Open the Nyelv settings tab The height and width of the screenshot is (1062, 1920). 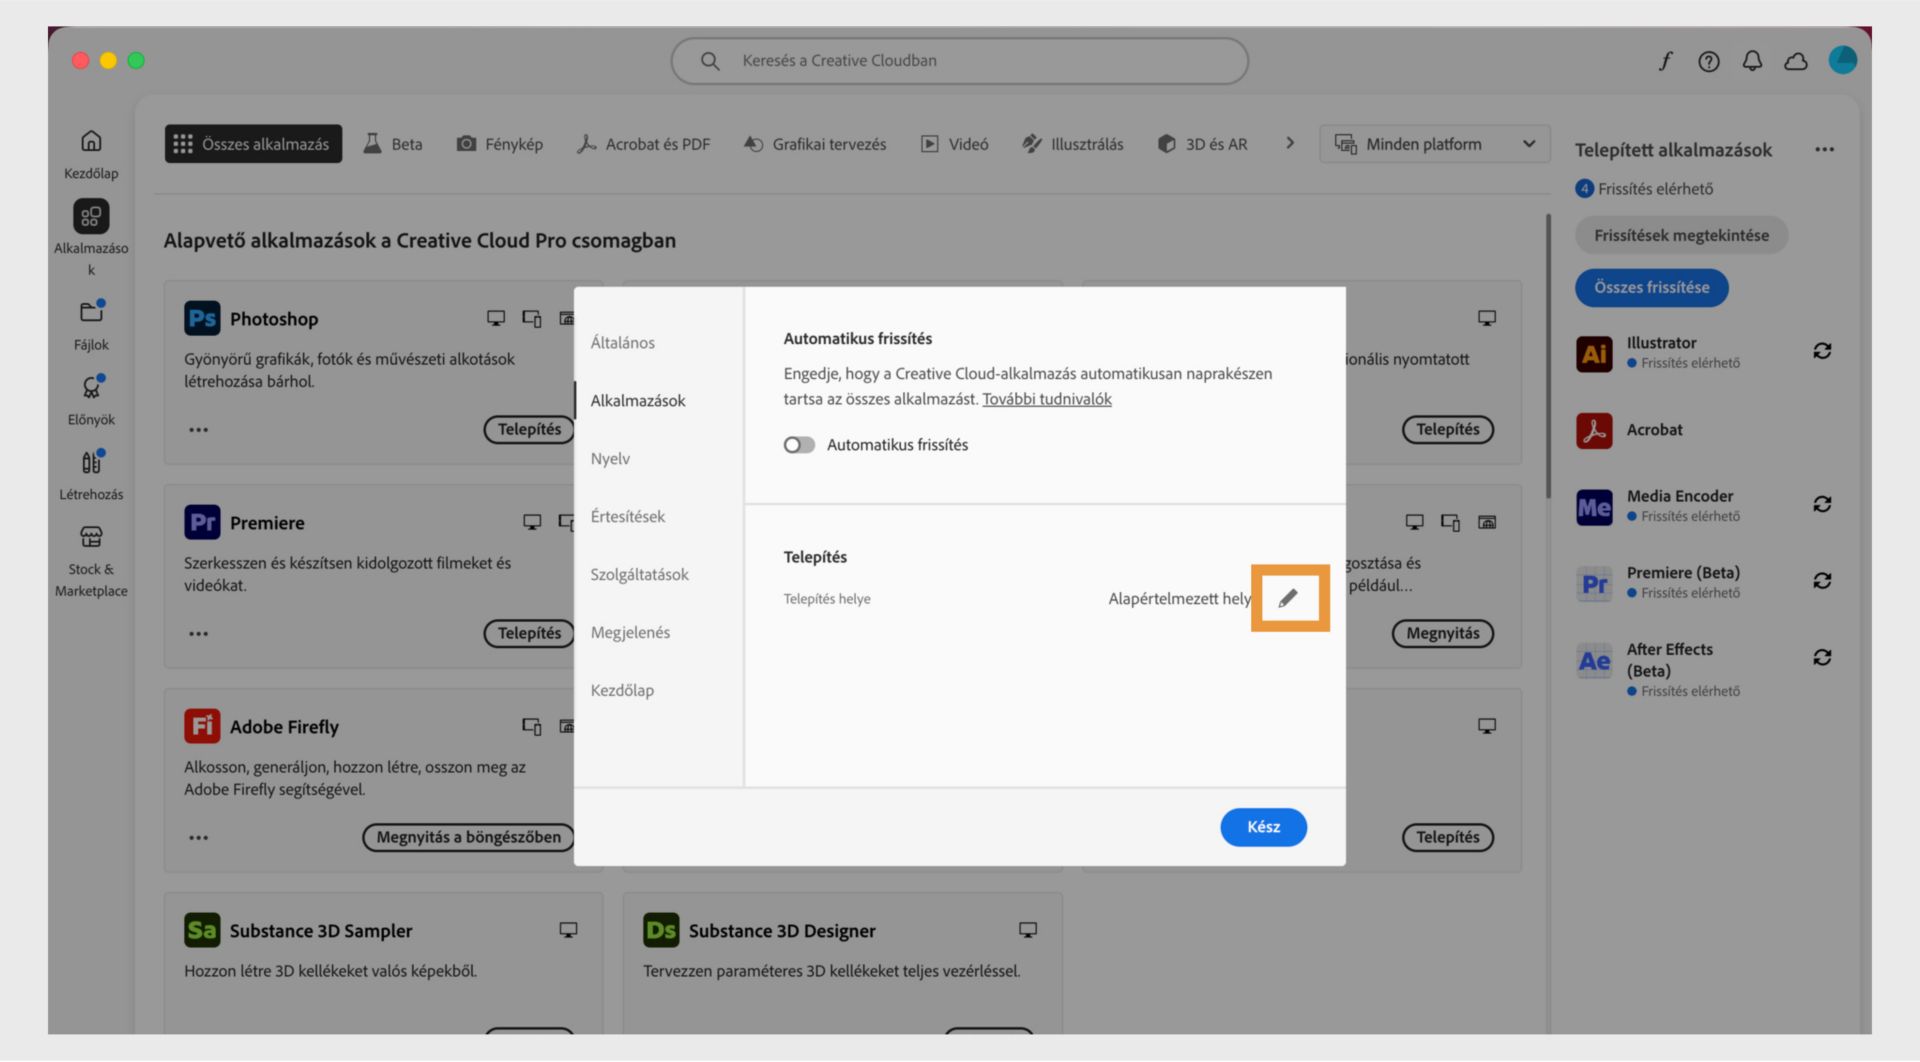[610, 458]
